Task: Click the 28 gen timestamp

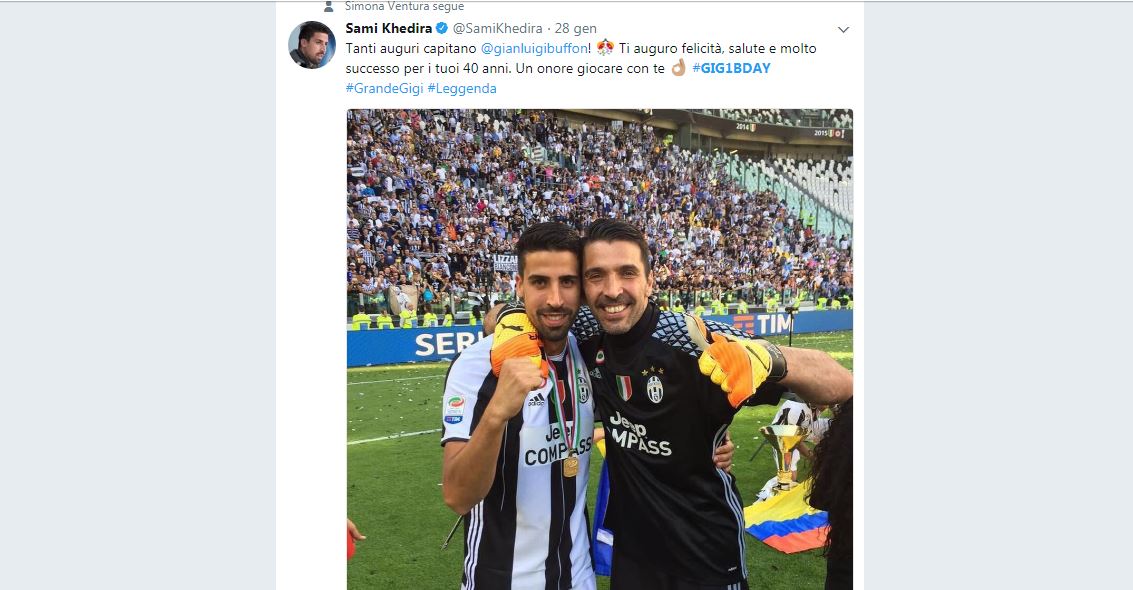Action: [576, 28]
